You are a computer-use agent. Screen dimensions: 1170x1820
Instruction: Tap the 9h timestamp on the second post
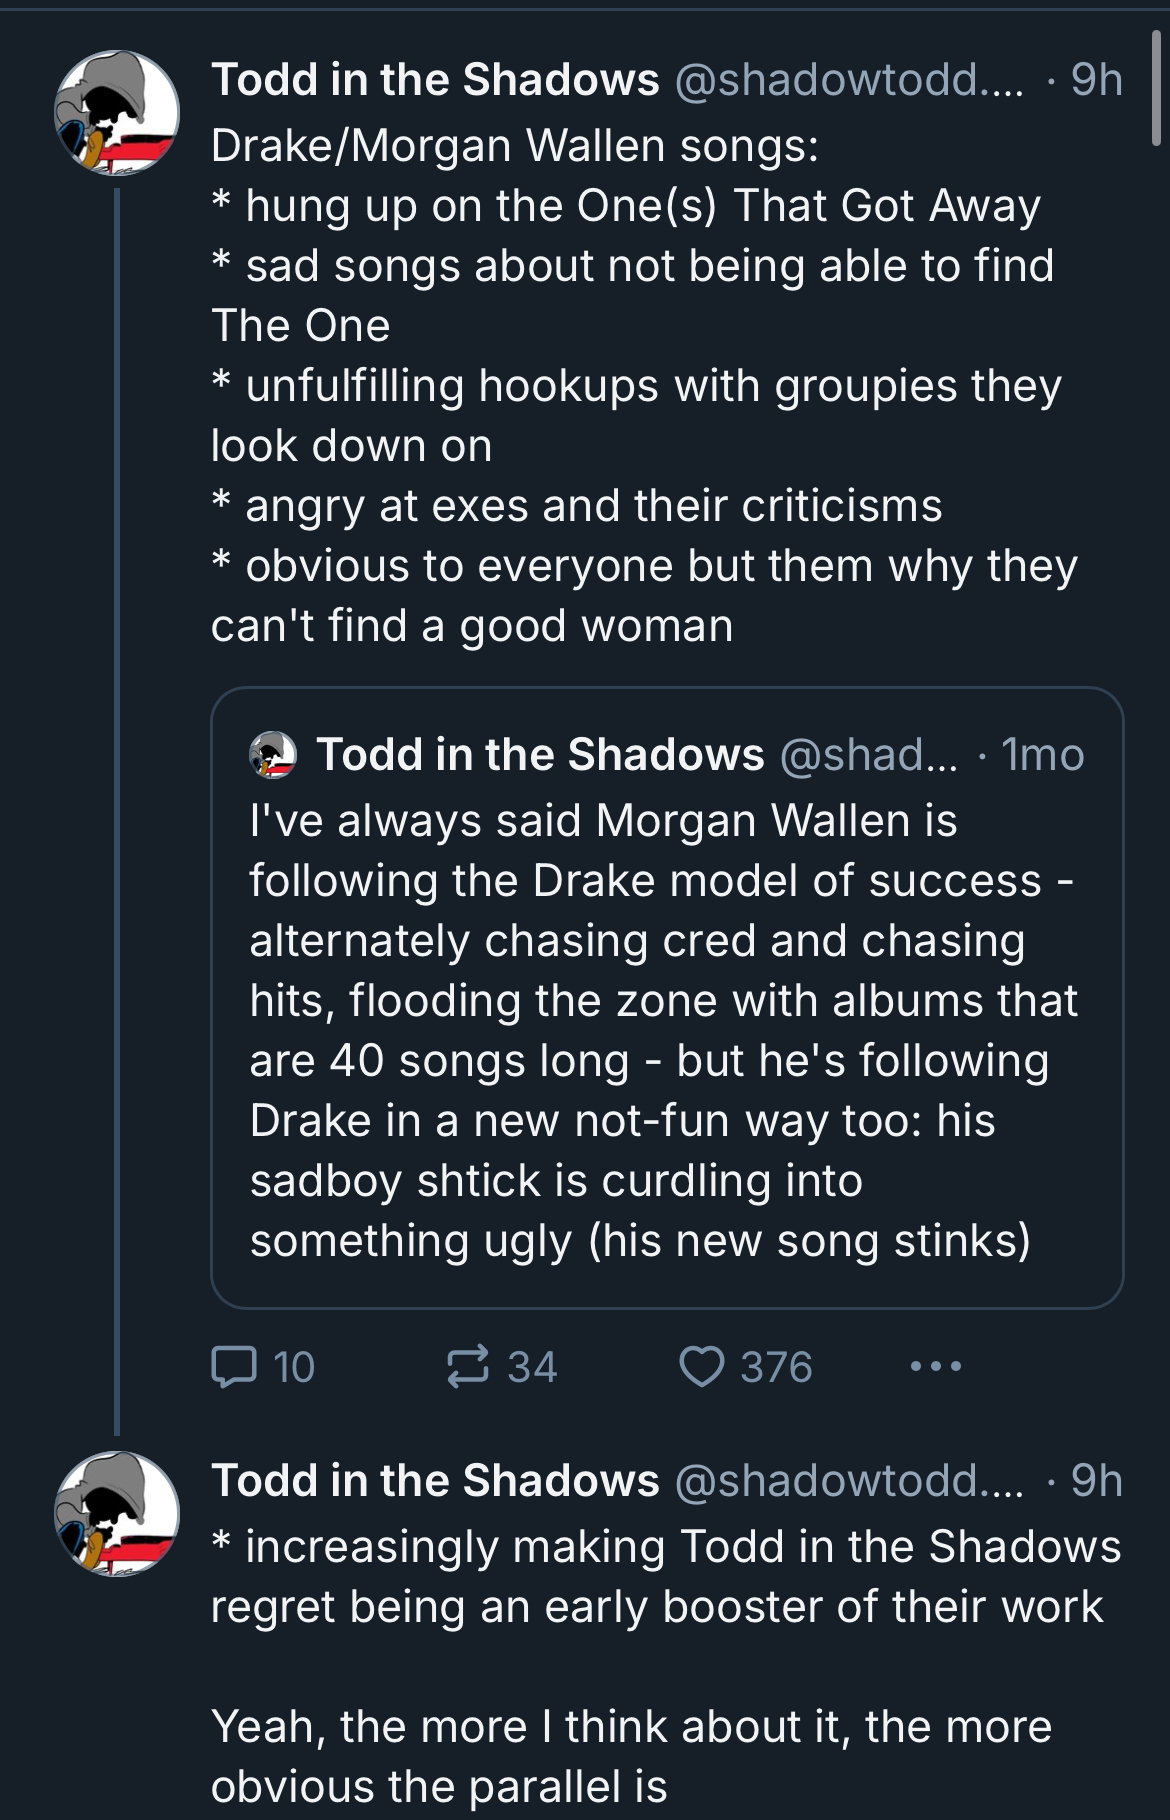click(1097, 1481)
